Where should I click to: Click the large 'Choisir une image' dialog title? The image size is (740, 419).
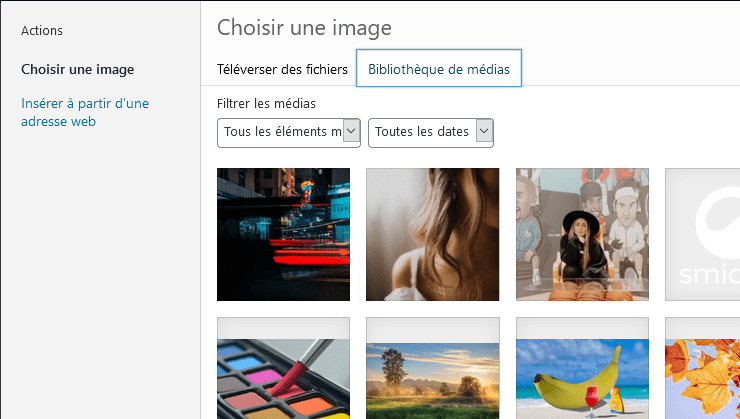click(304, 27)
